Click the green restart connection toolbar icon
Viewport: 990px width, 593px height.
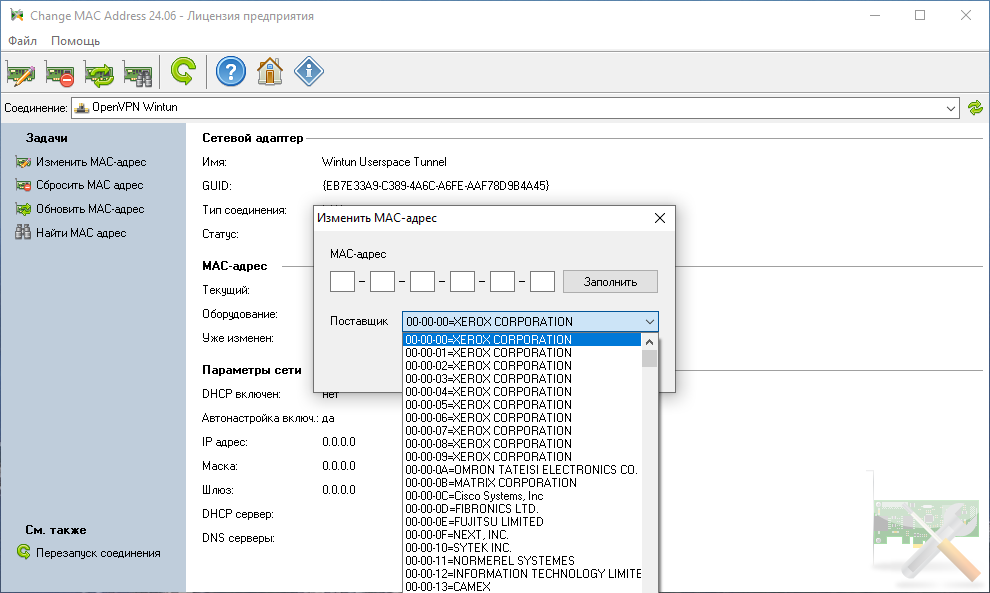click(183, 71)
